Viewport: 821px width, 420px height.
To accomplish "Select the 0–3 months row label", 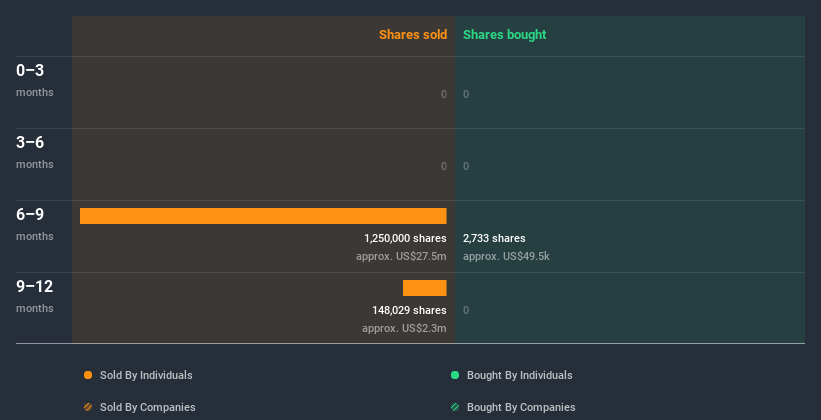I will coord(35,80).
